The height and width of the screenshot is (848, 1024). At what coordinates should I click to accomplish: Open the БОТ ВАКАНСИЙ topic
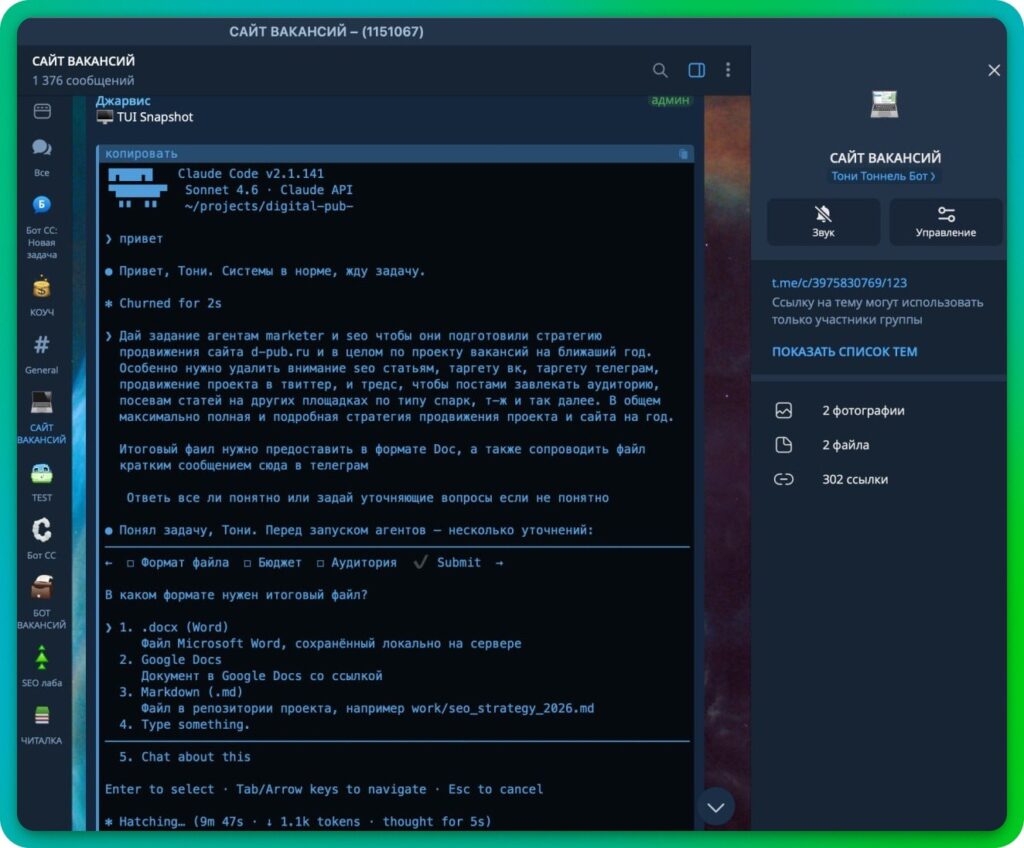42,602
